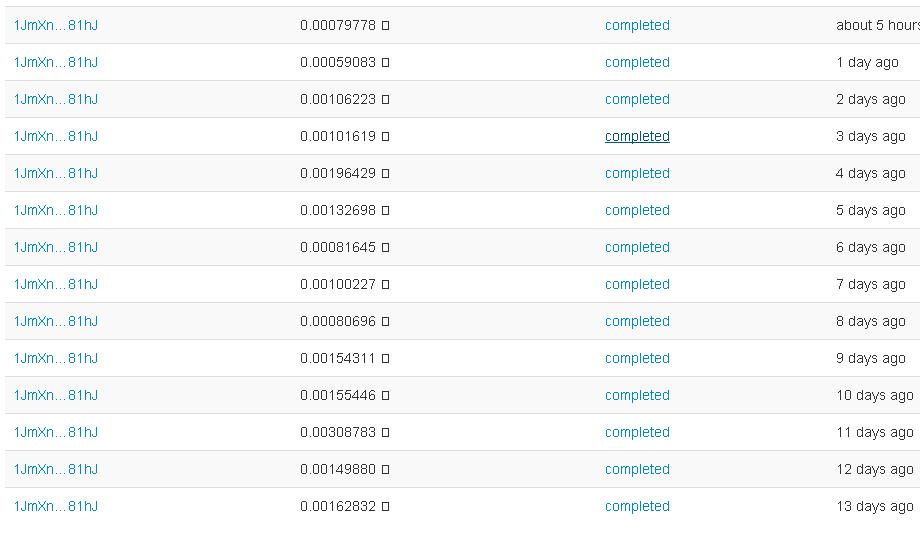Click the currency symbol next to 0.00154311
Screen dimensions: 920x540
386,359
